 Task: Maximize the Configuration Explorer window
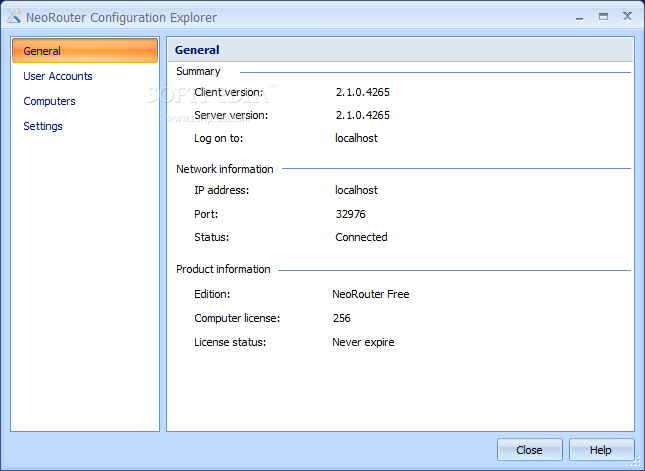point(603,16)
